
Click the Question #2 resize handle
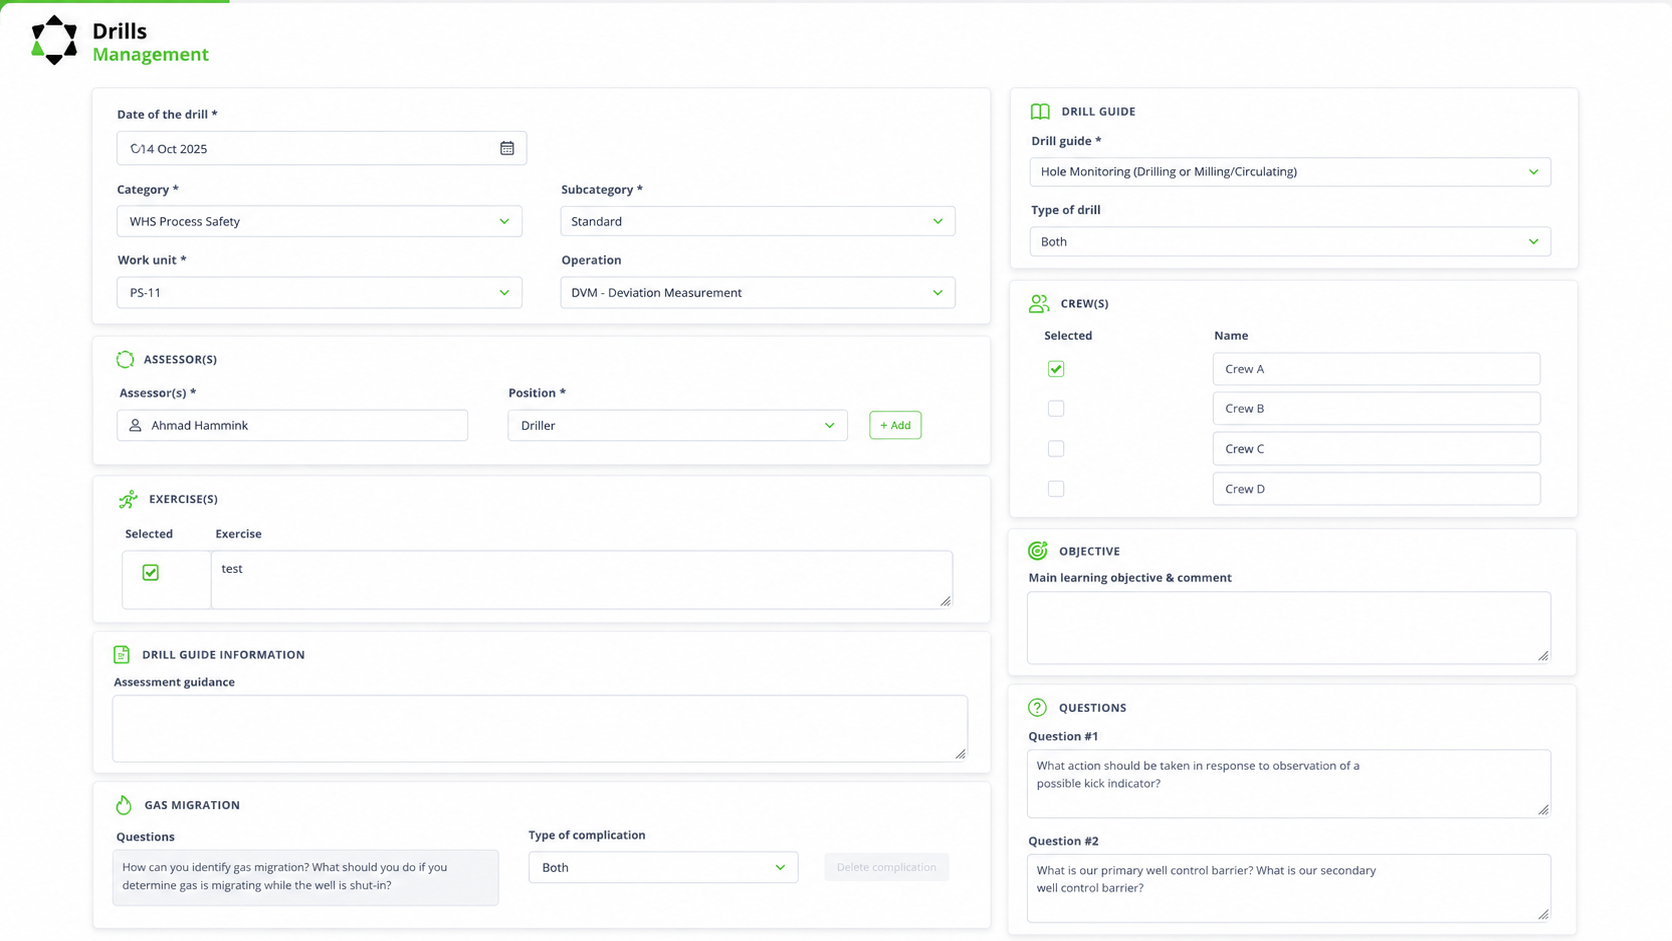(1543, 914)
